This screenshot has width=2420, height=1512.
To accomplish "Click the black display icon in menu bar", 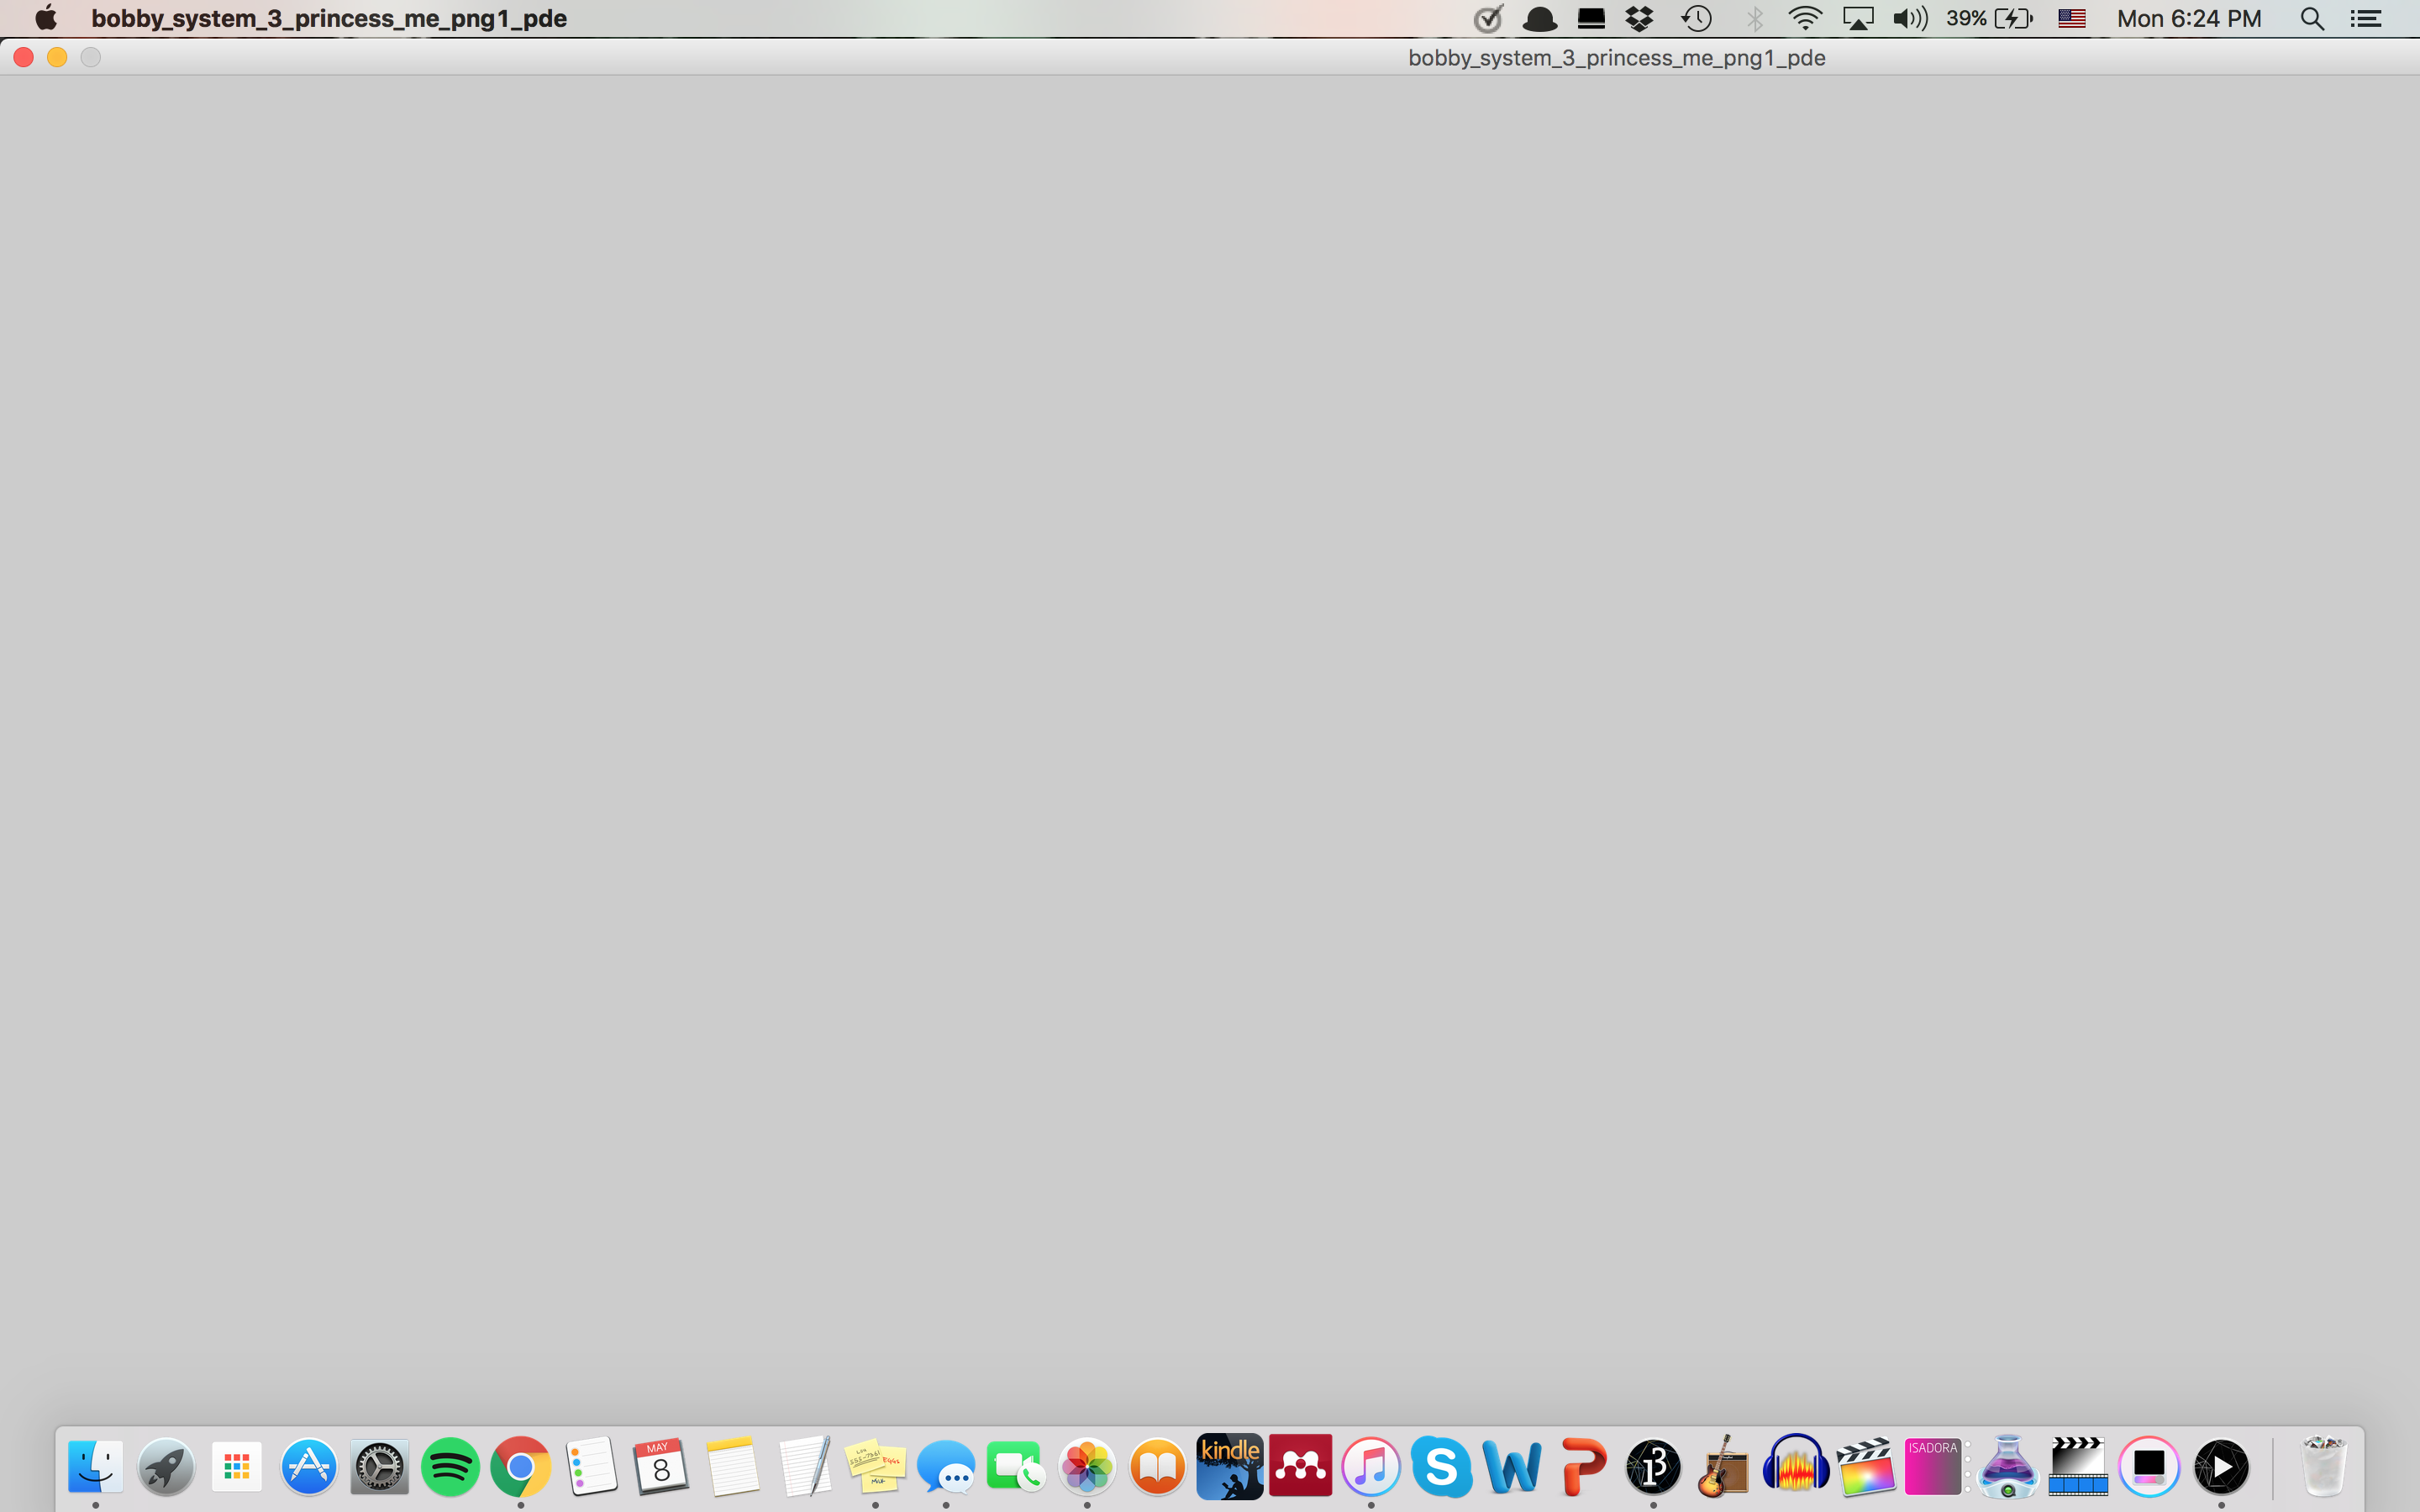I will tap(1591, 18).
